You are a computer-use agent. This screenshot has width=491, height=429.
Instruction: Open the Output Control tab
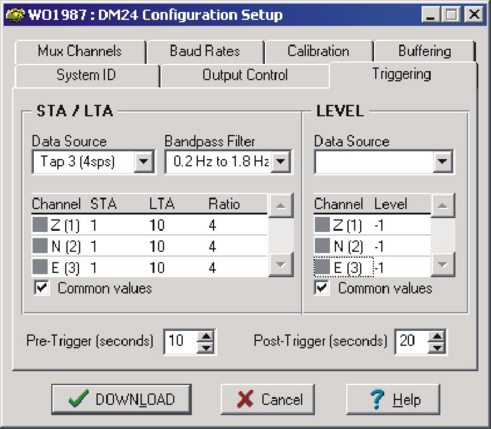click(245, 75)
